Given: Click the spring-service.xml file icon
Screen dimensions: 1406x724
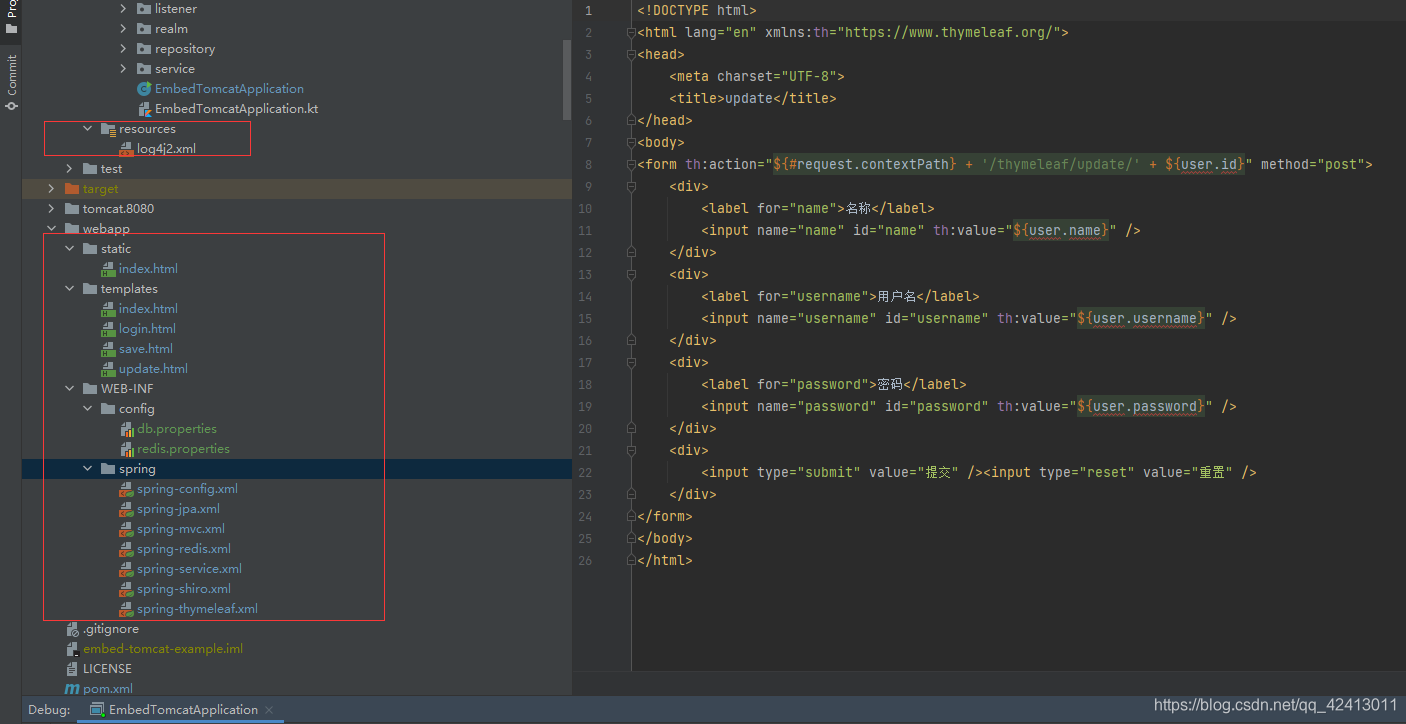Looking at the screenshot, I should click(126, 569).
